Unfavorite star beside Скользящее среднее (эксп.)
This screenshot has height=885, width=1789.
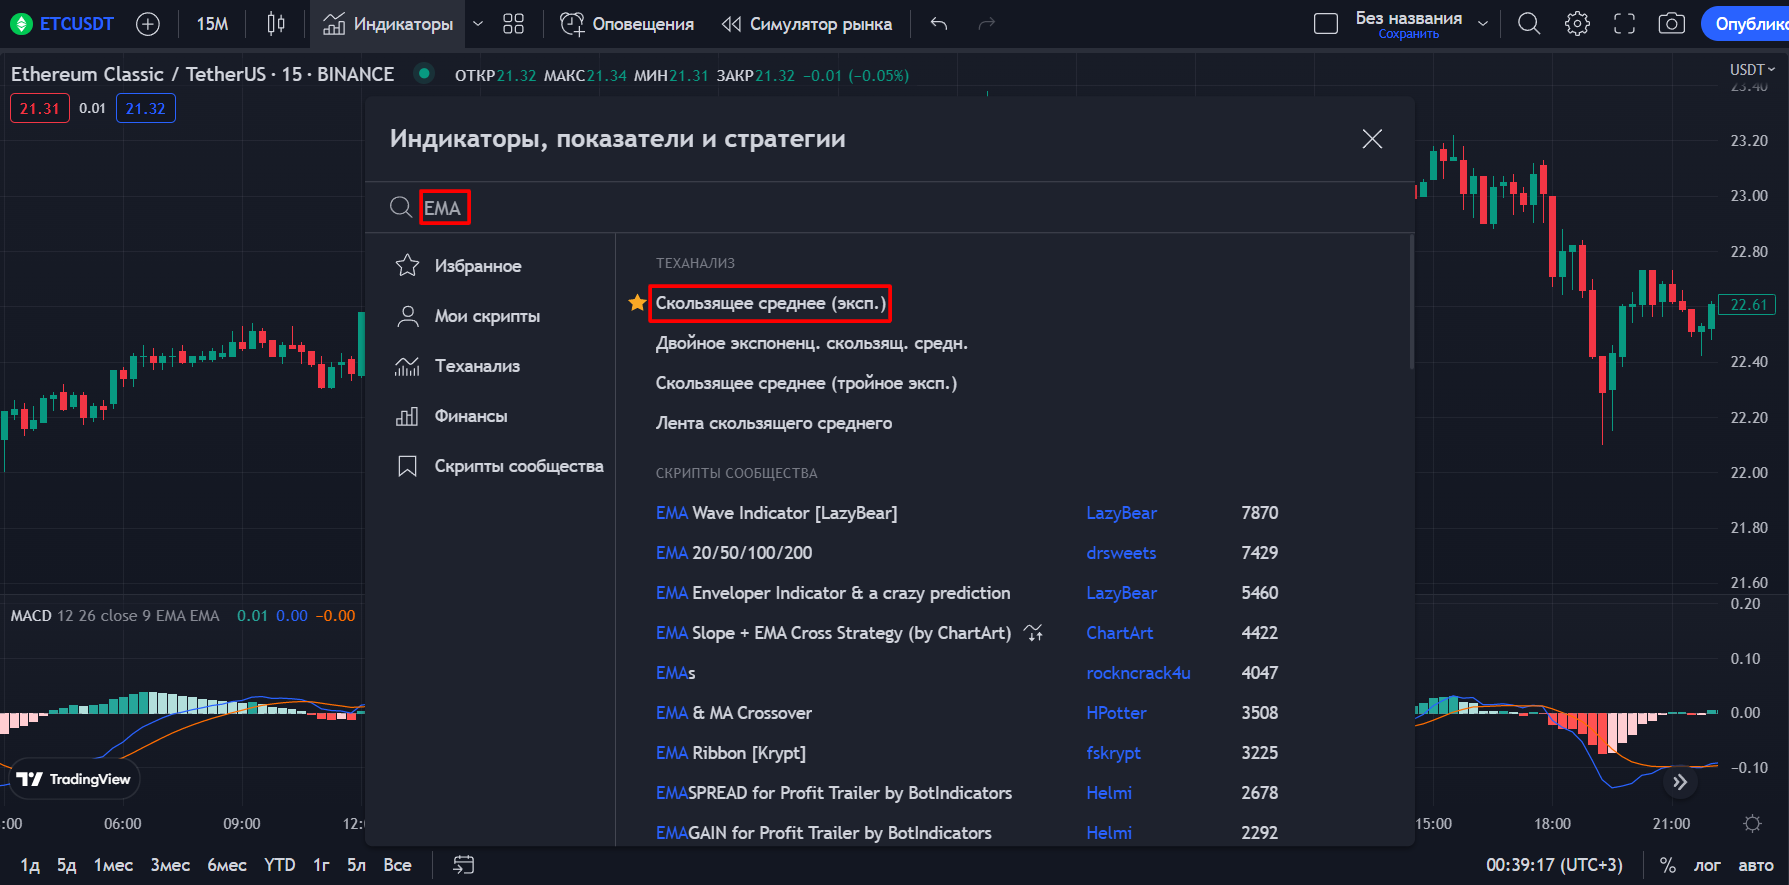pos(637,303)
